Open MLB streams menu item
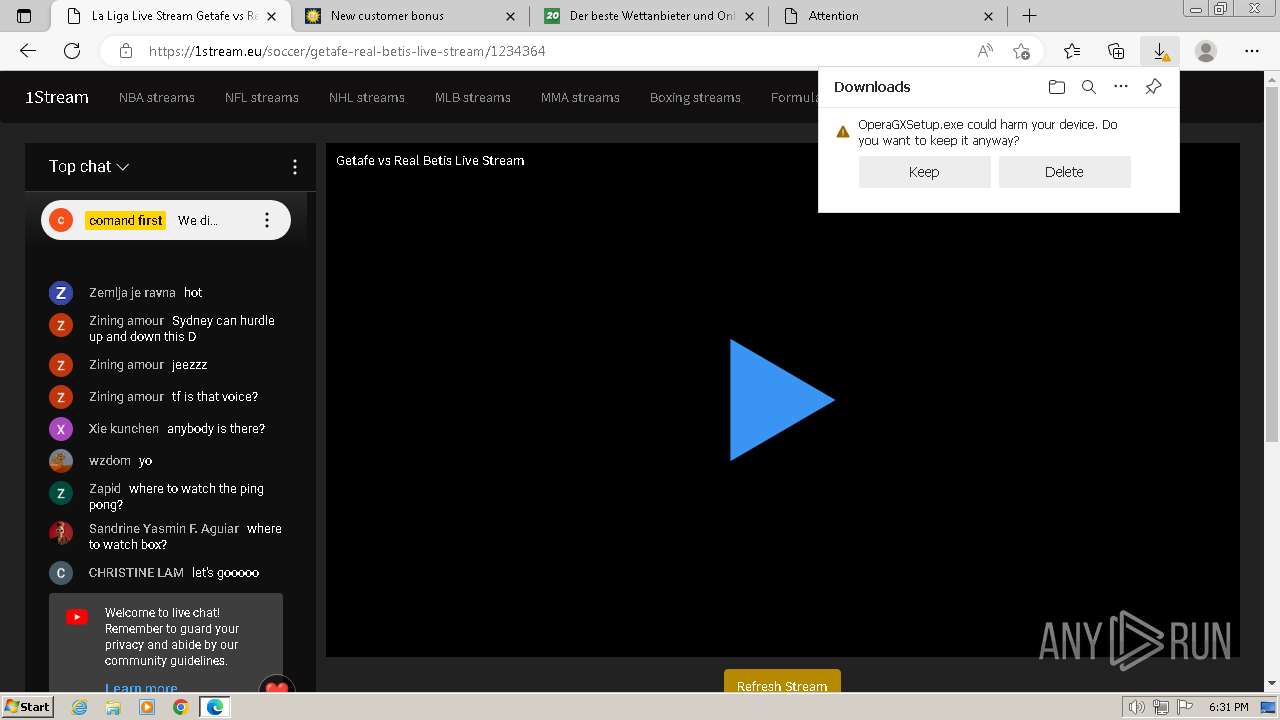 click(x=473, y=97)
